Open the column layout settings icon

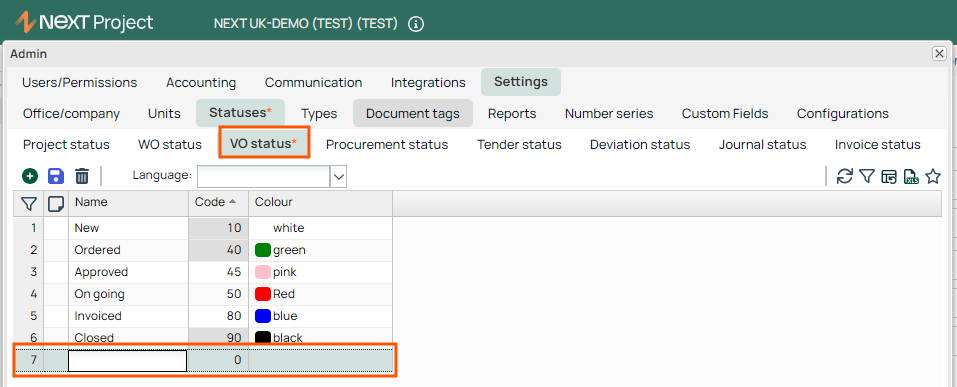pyautogui.click(x=889, y=177)
